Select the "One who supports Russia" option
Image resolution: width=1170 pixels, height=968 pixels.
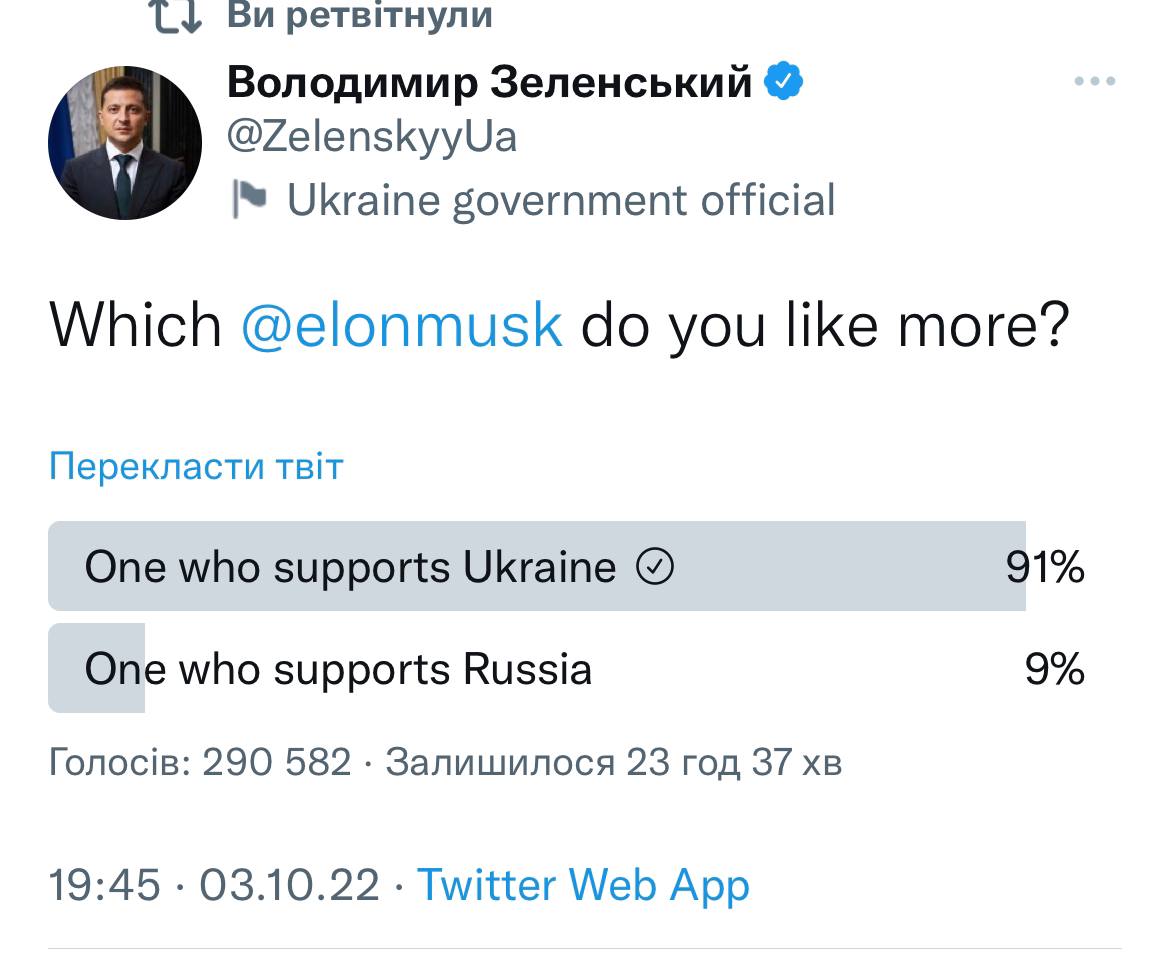click(338, 668)
